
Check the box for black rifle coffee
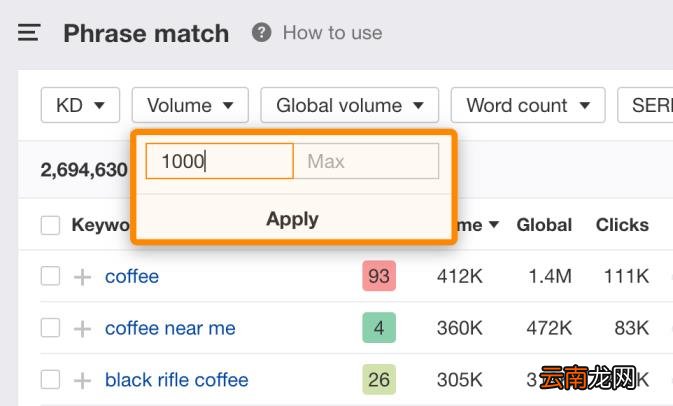(x=50, y=380)
